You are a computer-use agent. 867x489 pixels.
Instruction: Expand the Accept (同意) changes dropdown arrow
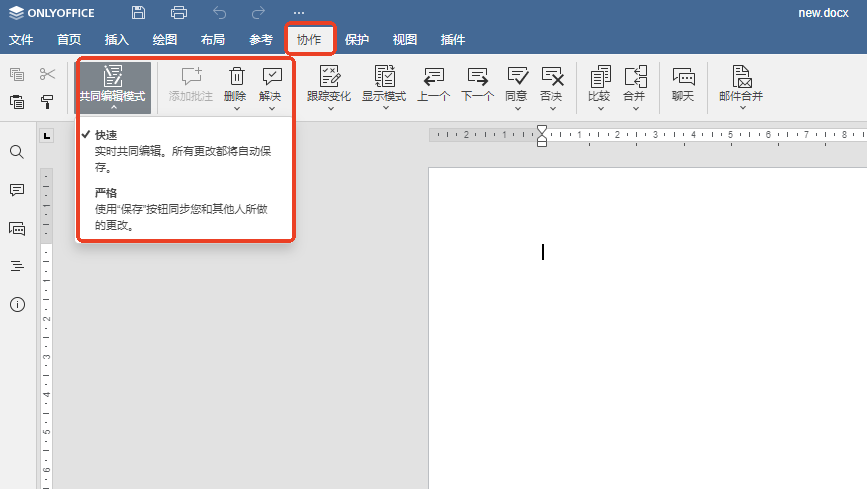click(516, 108)
